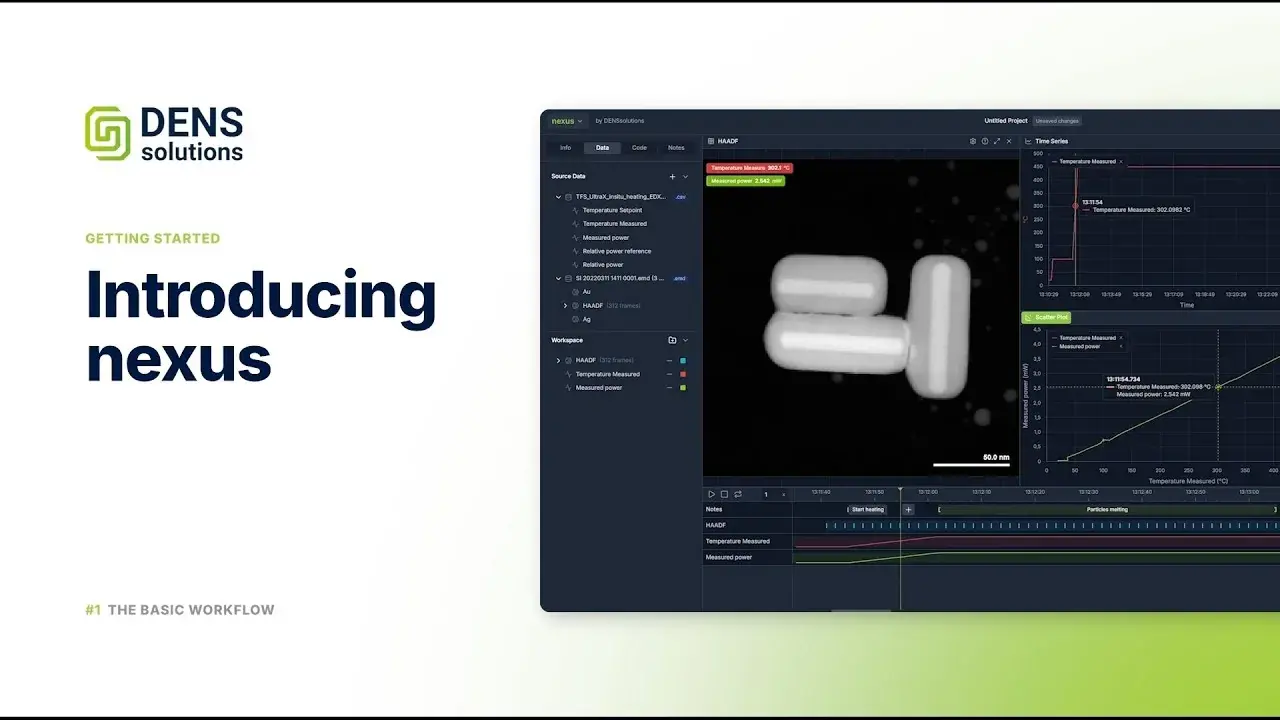Open the teal color swatch for HAADF
Viewport: 1280px width, 720px height.
[x=683, y=360]
